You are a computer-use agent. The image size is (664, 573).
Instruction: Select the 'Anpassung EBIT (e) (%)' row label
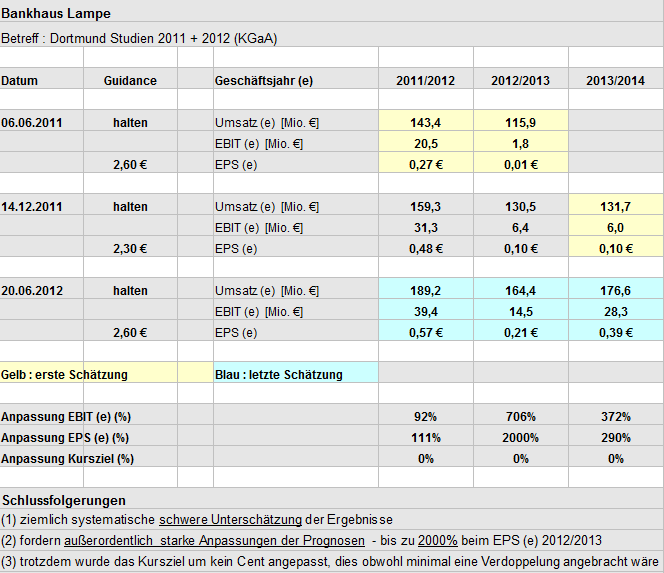(x=68, y=417)
